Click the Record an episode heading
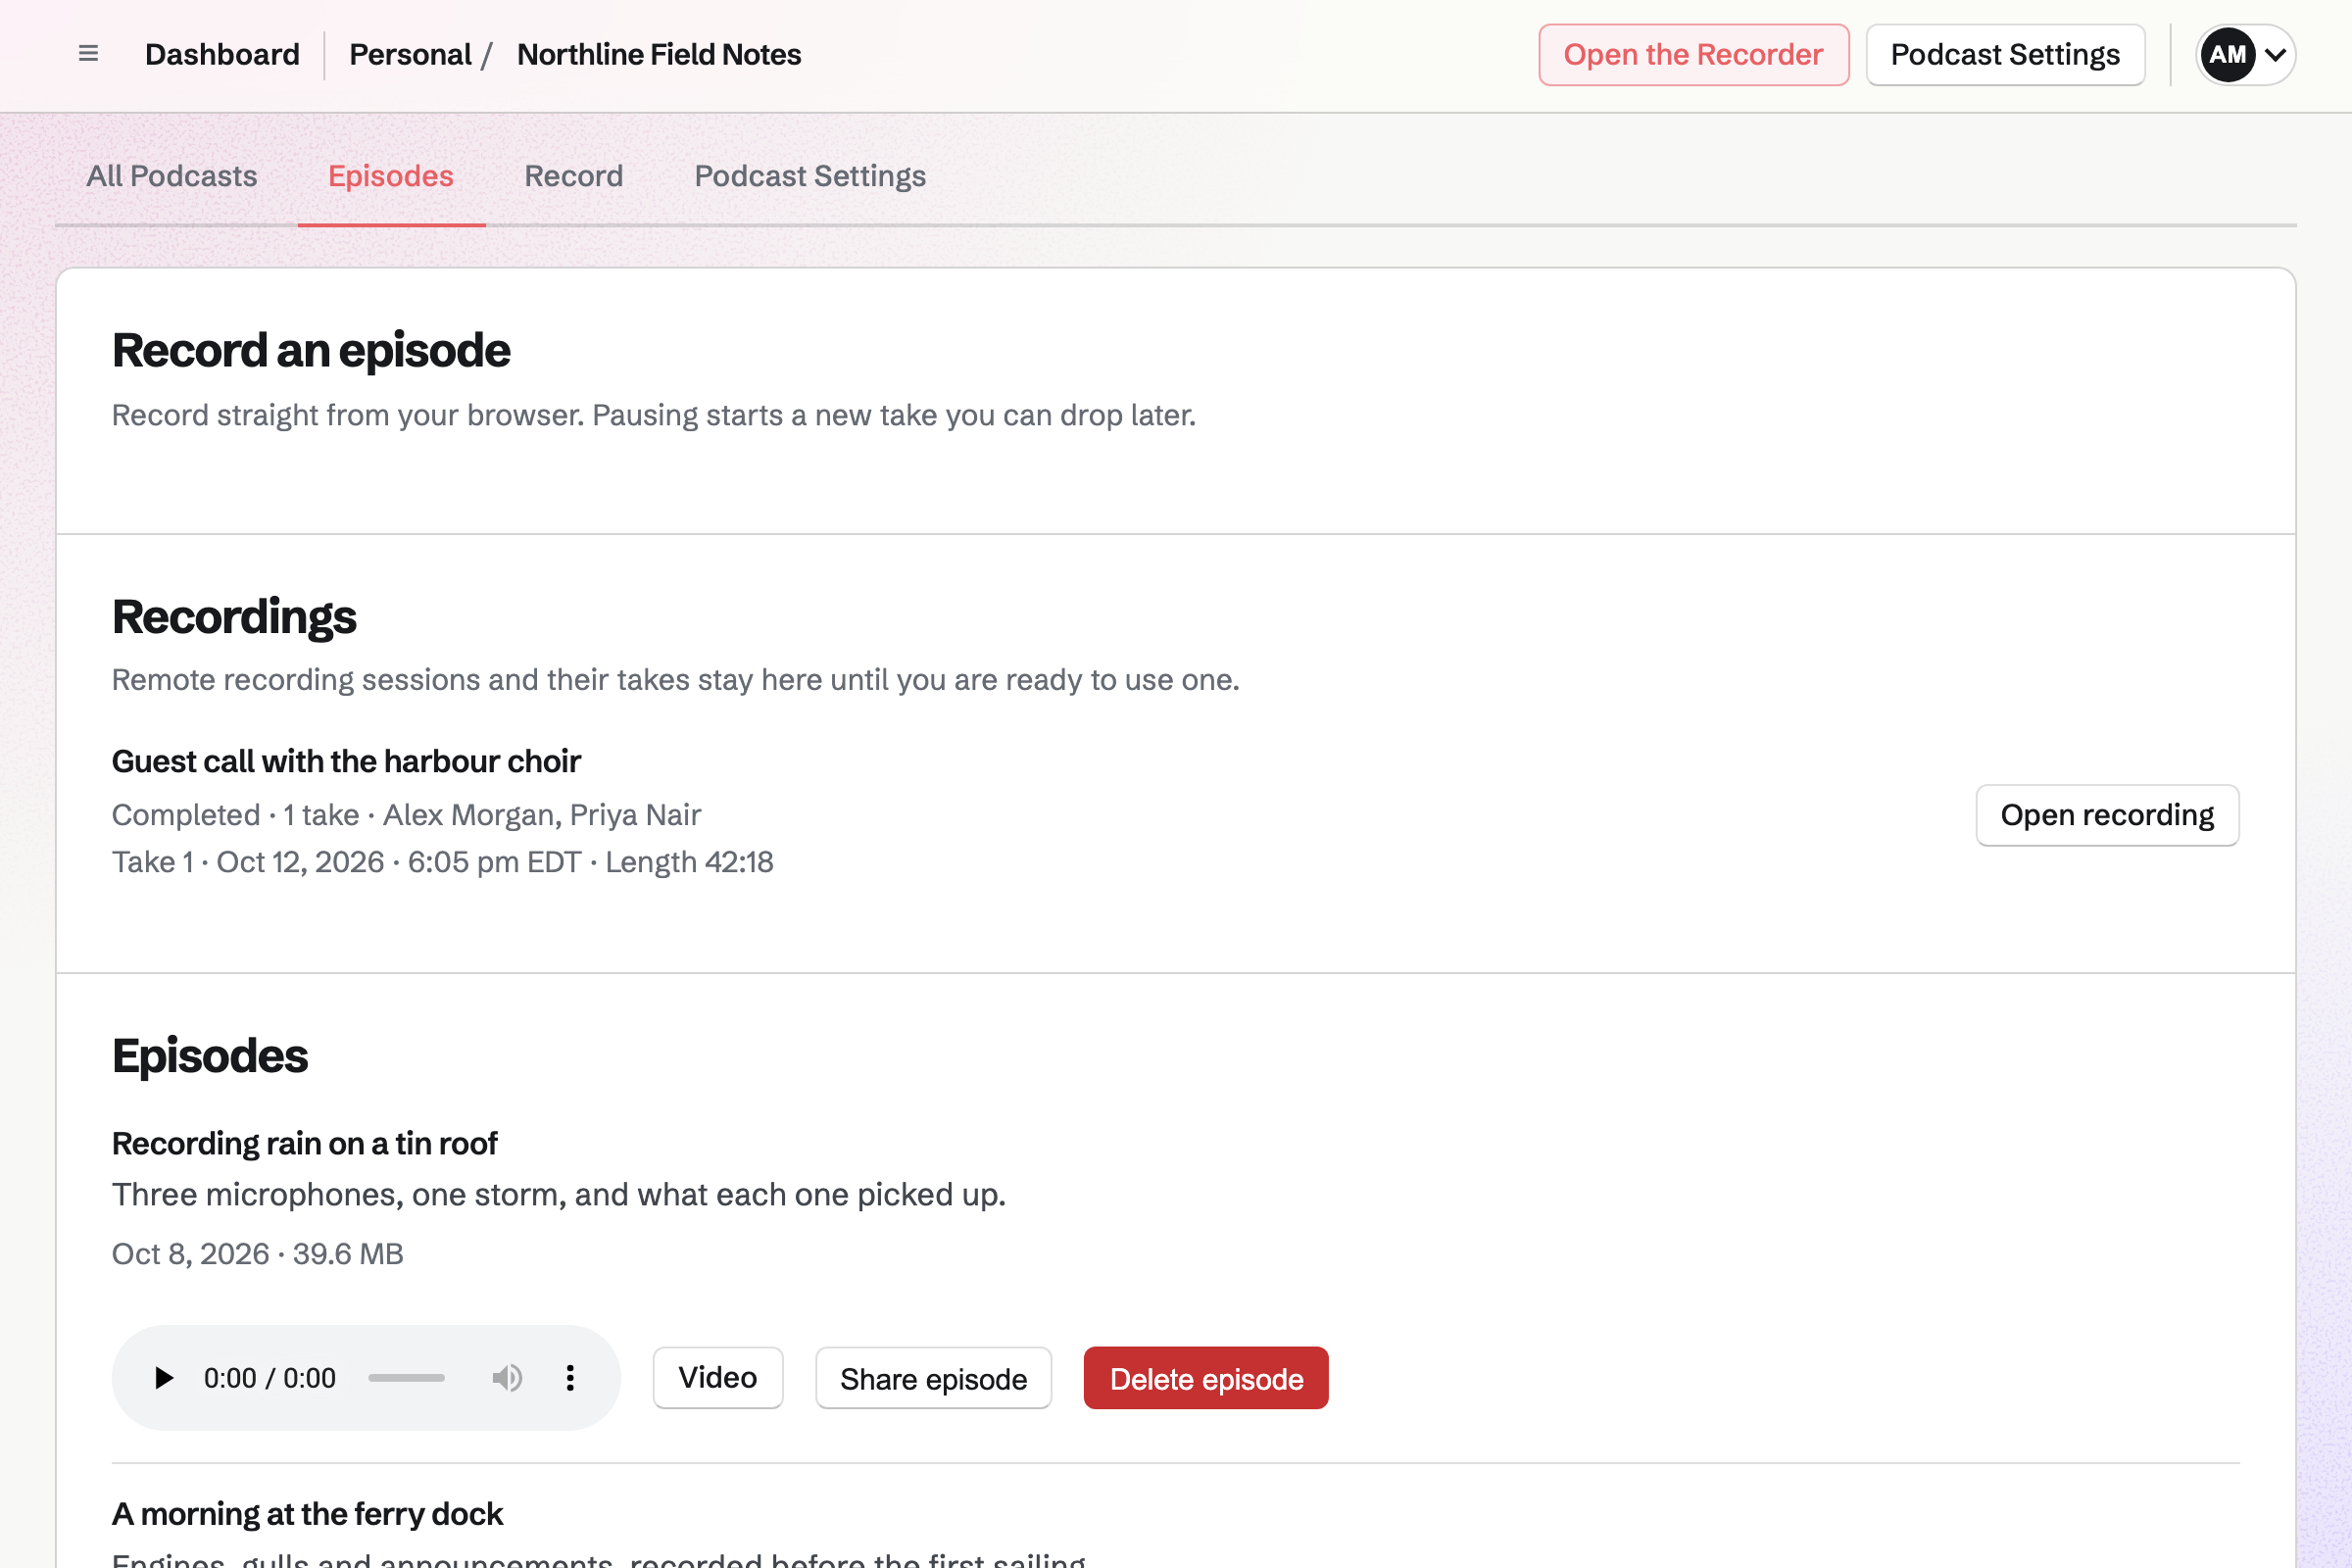Image resolution: width=2352 pixels, height=1568 pixels. click(311, 351)
